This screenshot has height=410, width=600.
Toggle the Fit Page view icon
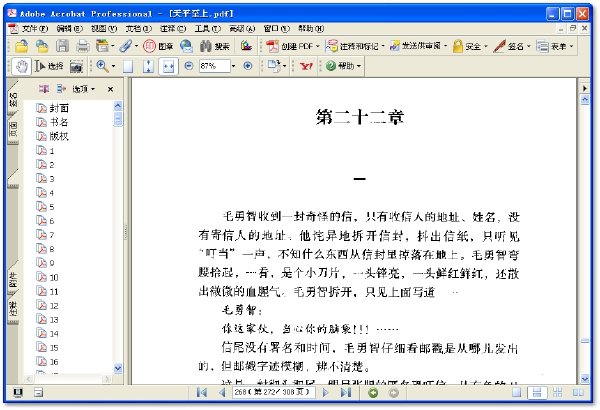click(x=148, y=66)
